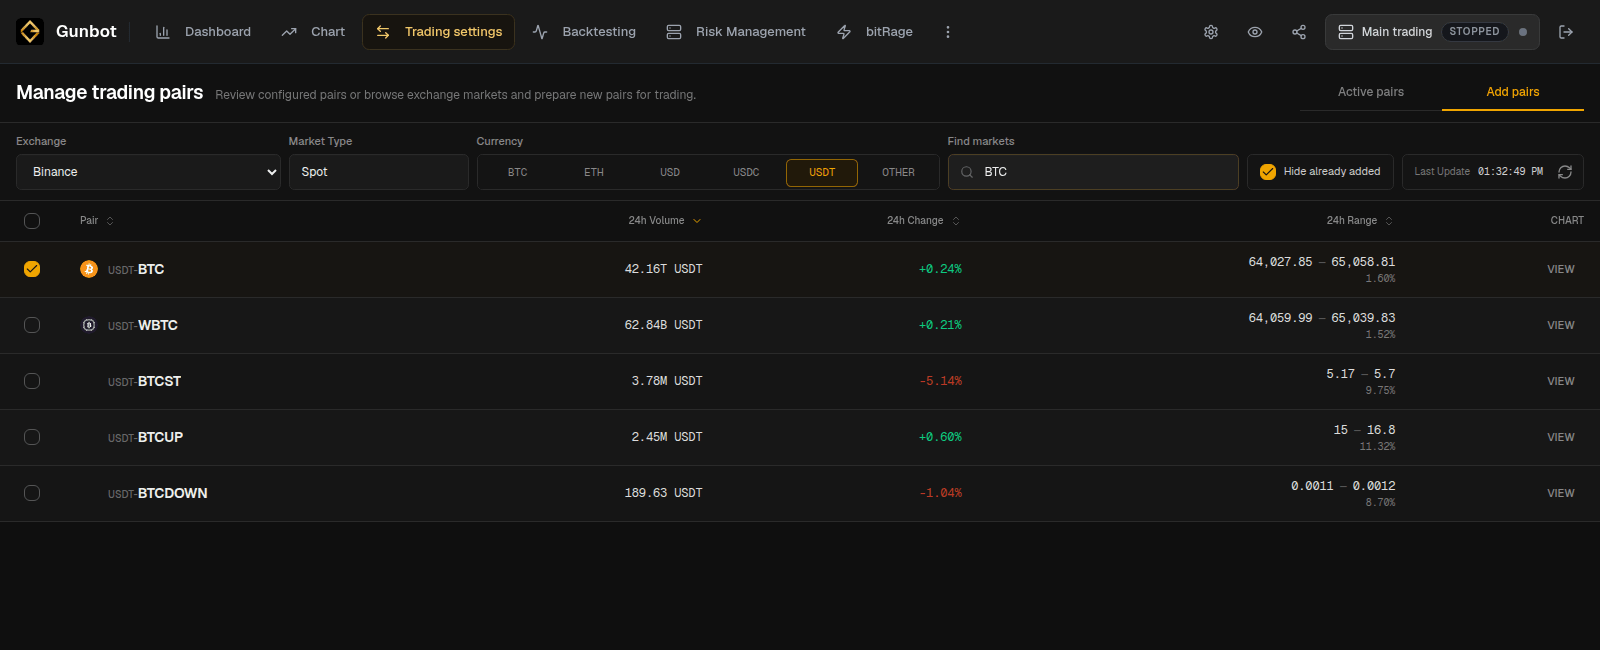Select USD currency filter

(x=670, y=173)
